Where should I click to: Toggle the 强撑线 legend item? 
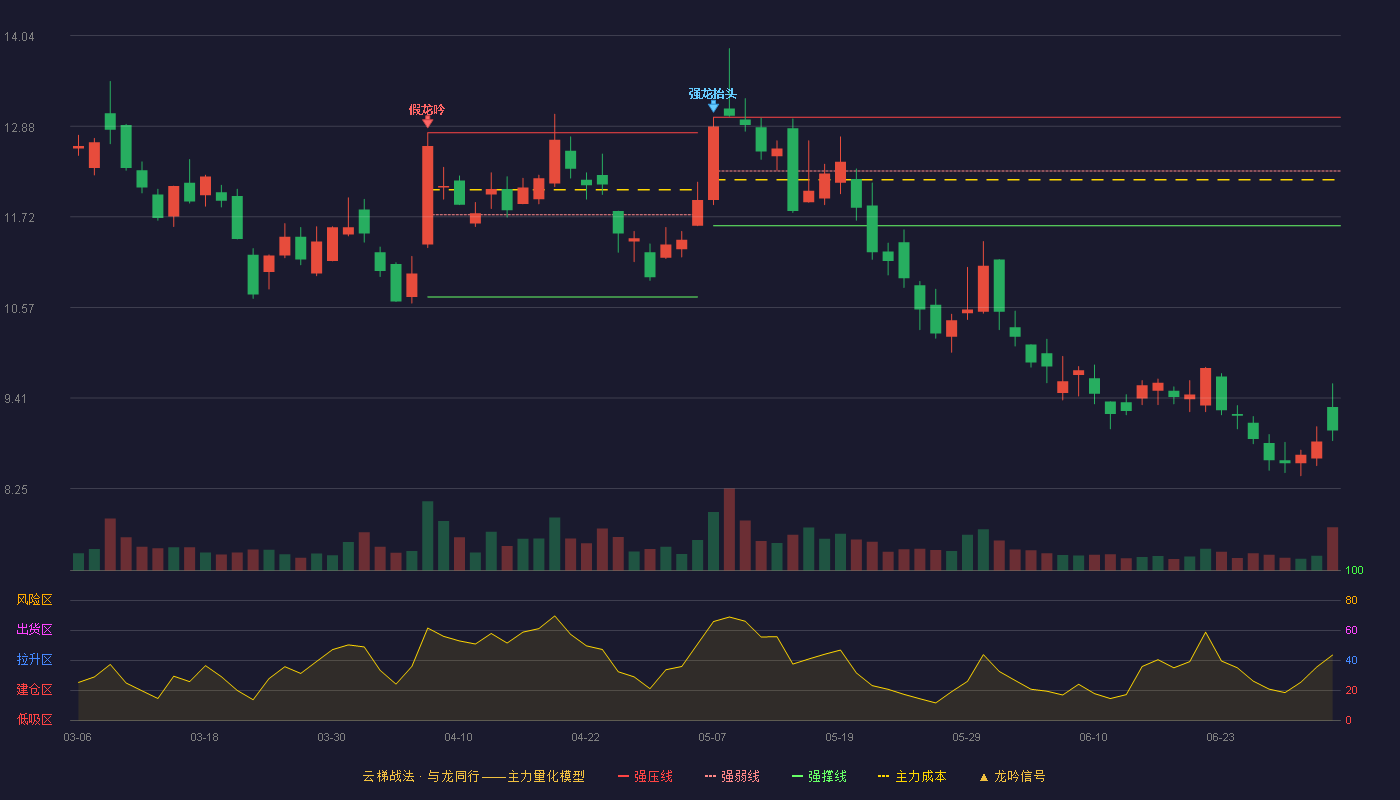tap(819, 776)
